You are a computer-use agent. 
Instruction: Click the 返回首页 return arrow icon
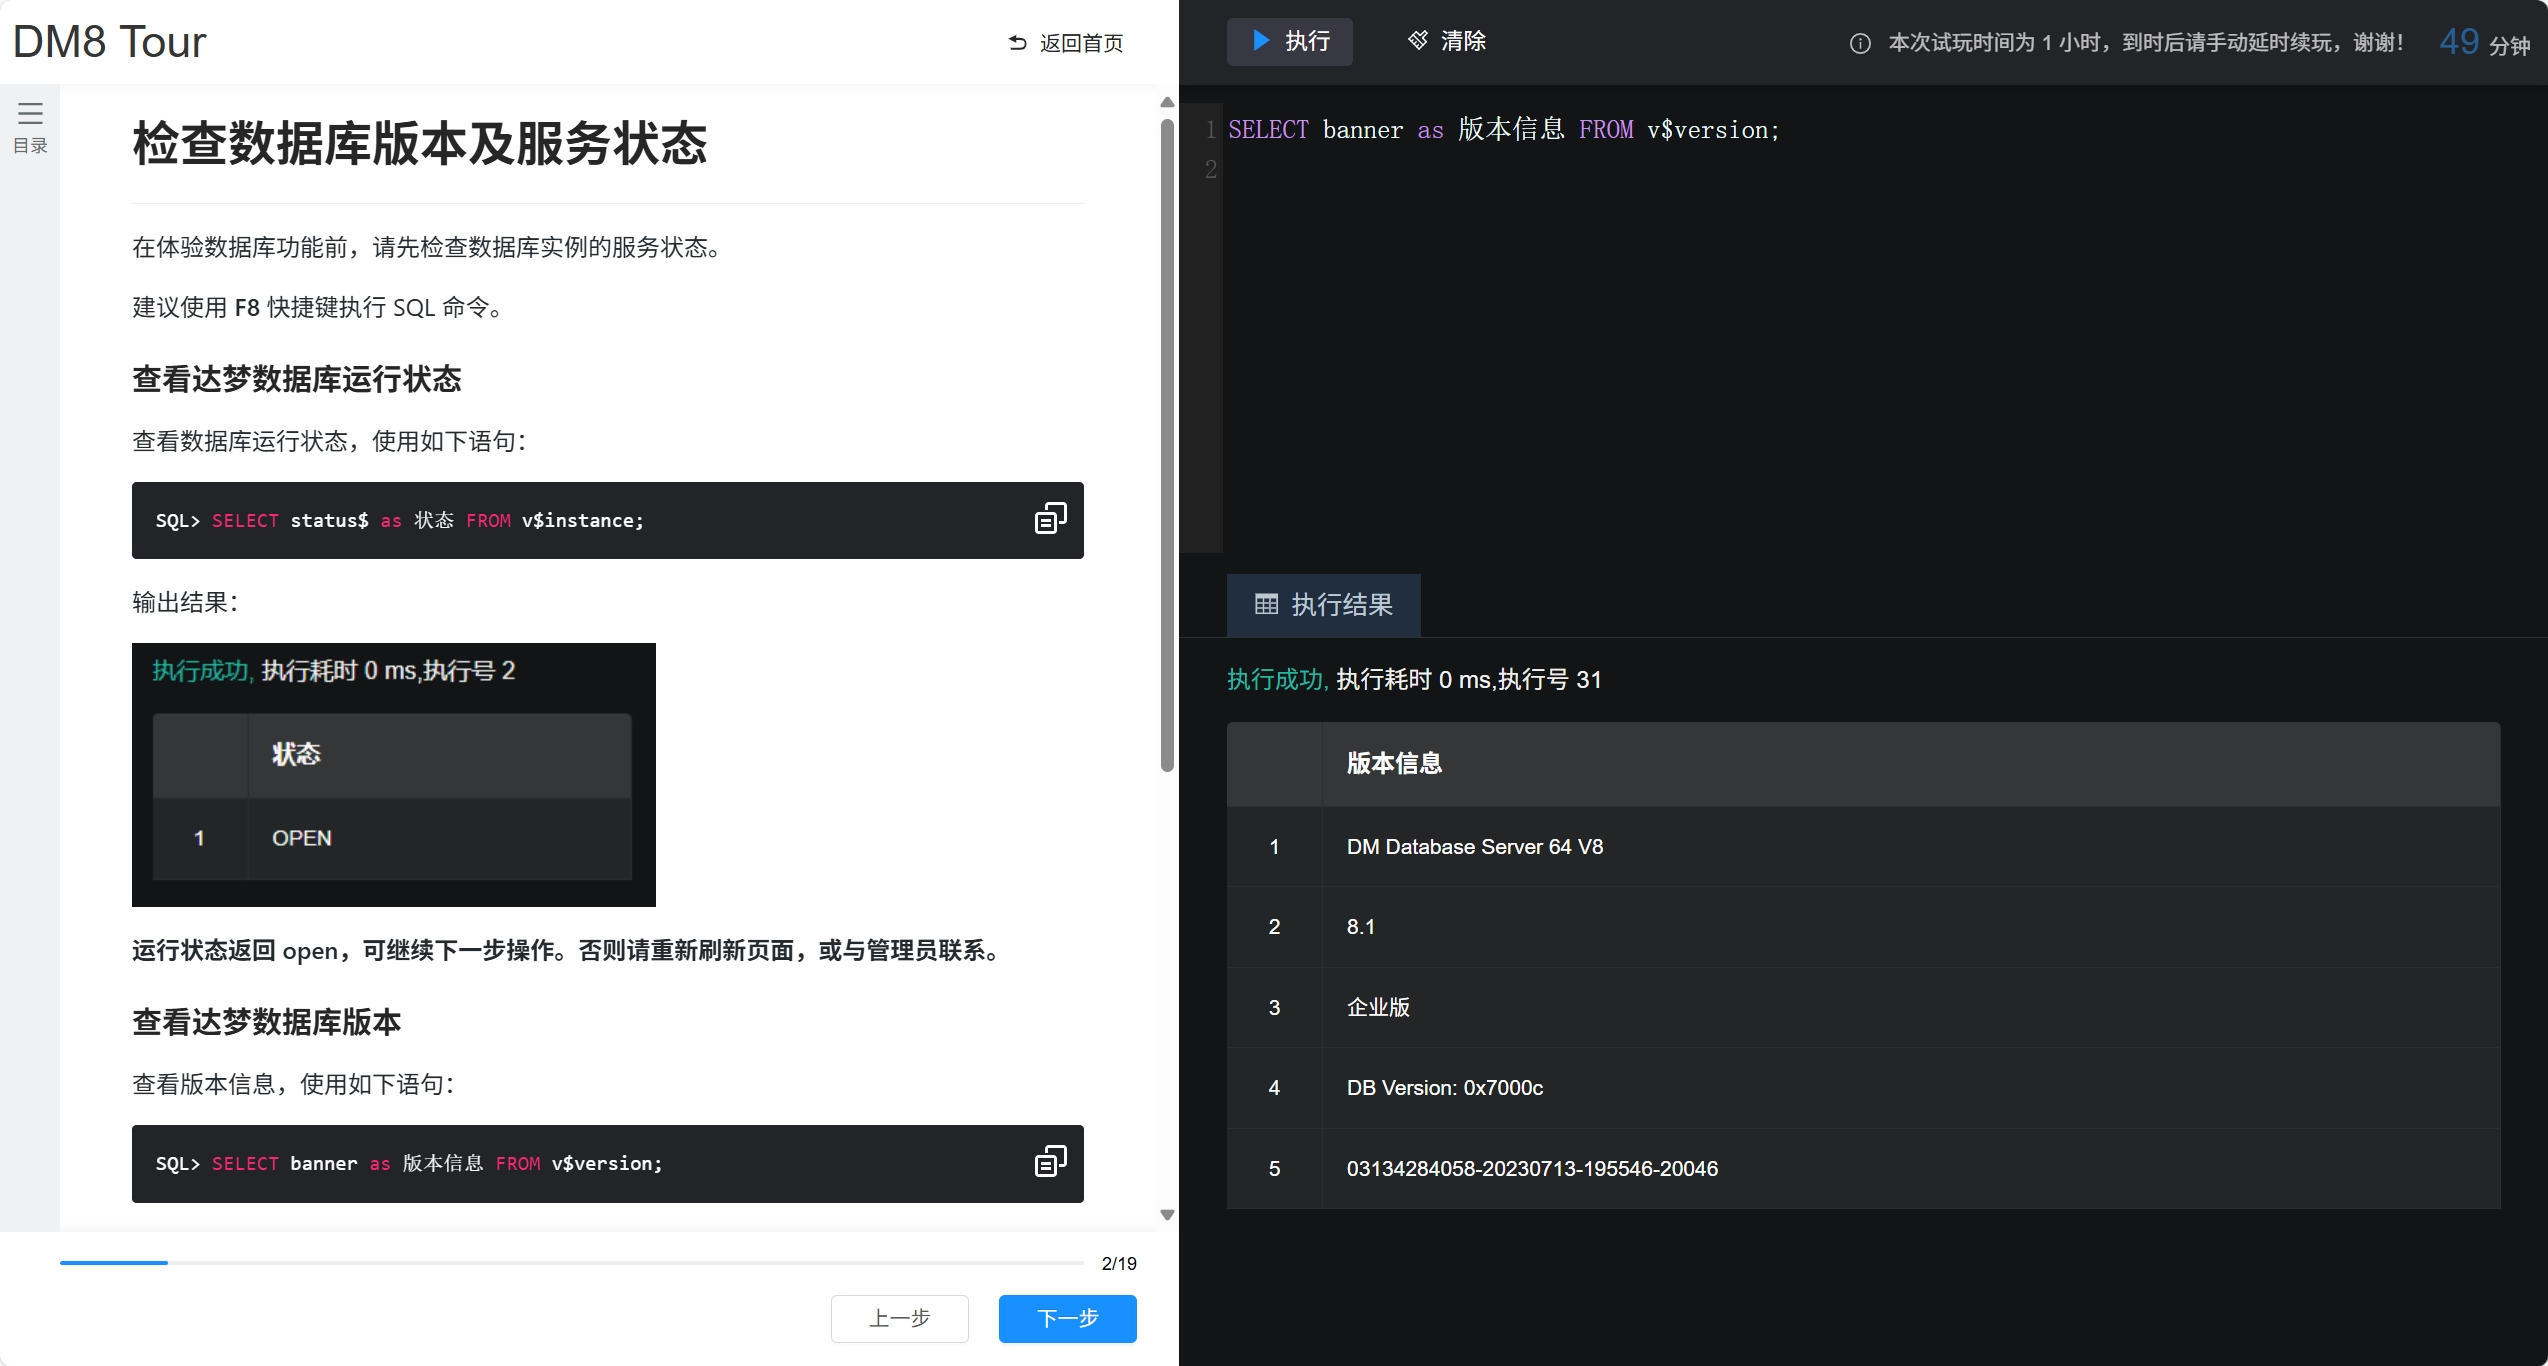pyautogui.click(x=1017, y=43)
